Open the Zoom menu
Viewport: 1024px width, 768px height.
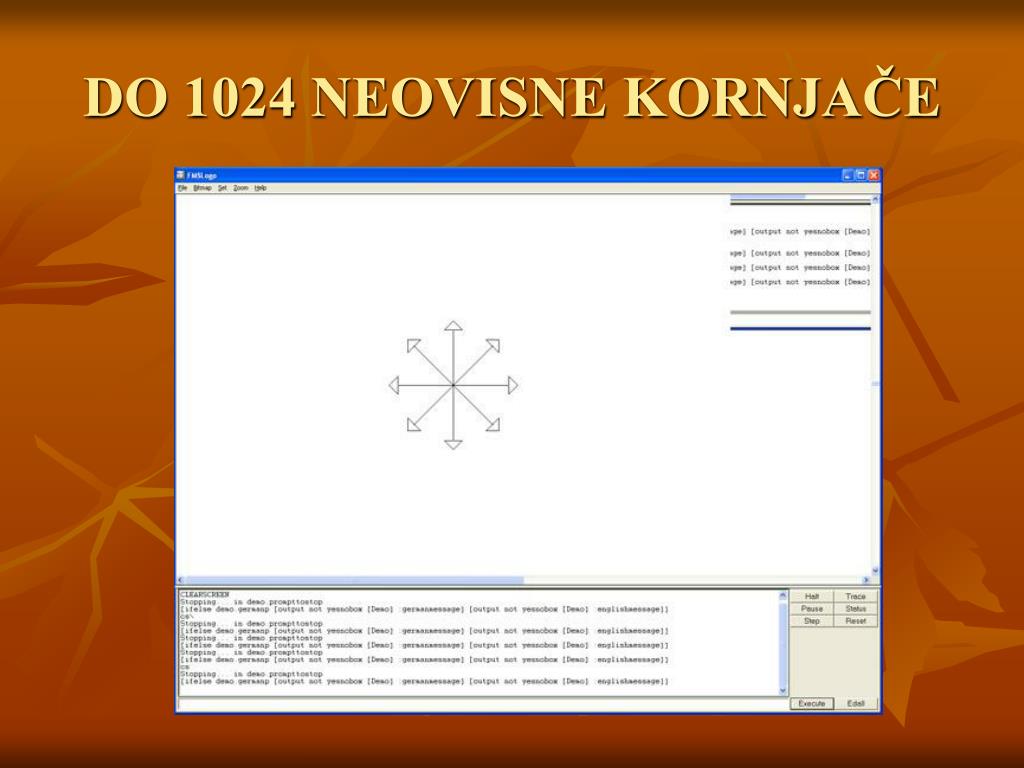point(241,188)
